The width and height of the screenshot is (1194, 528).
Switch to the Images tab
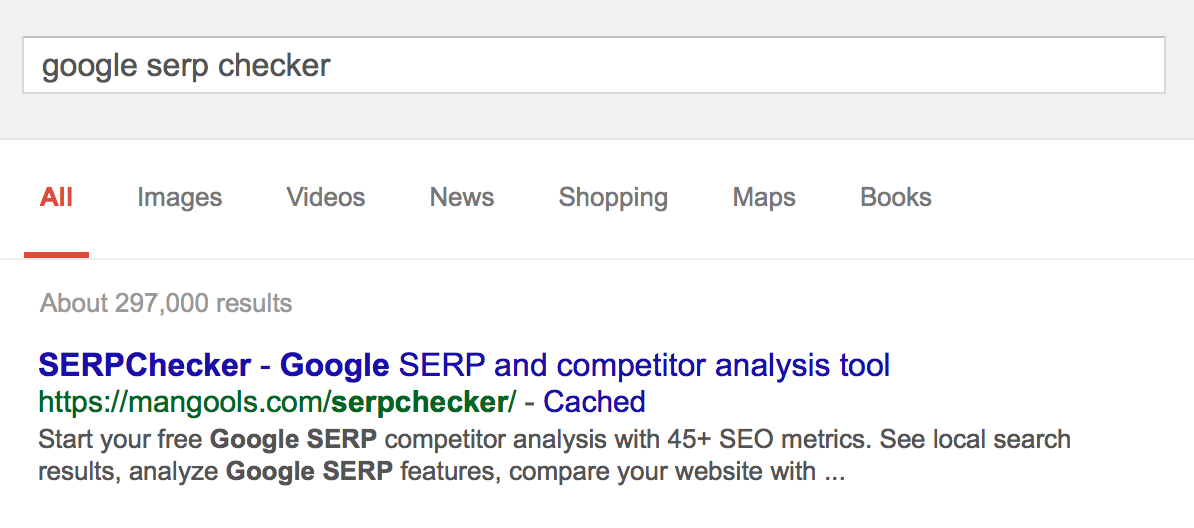point(180,197)
